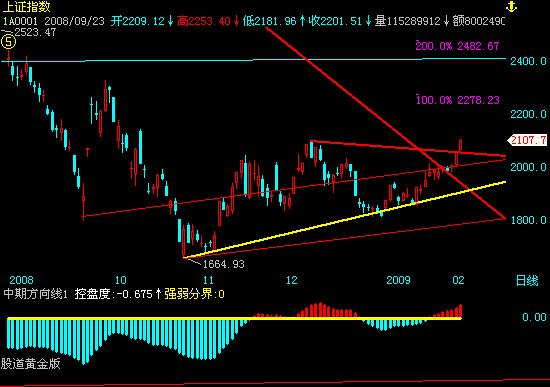Click the low price 低2181.96
Screen dimensions: 550x387
point(269,21)
